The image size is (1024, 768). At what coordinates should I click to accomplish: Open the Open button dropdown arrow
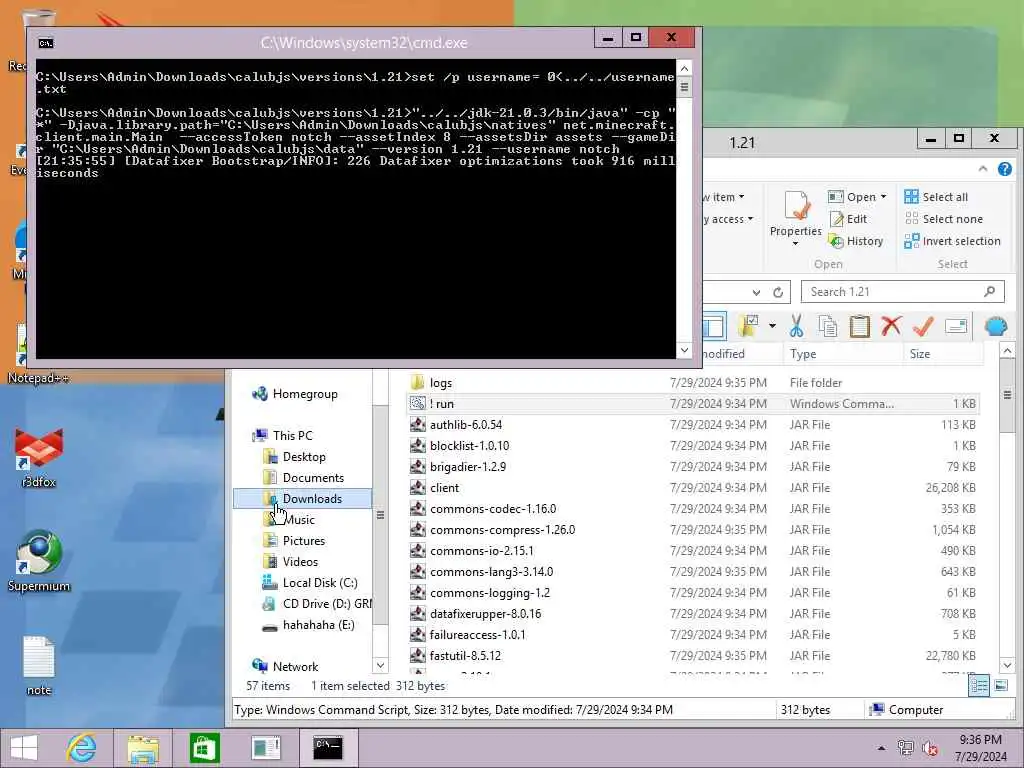tap(884, 197)
